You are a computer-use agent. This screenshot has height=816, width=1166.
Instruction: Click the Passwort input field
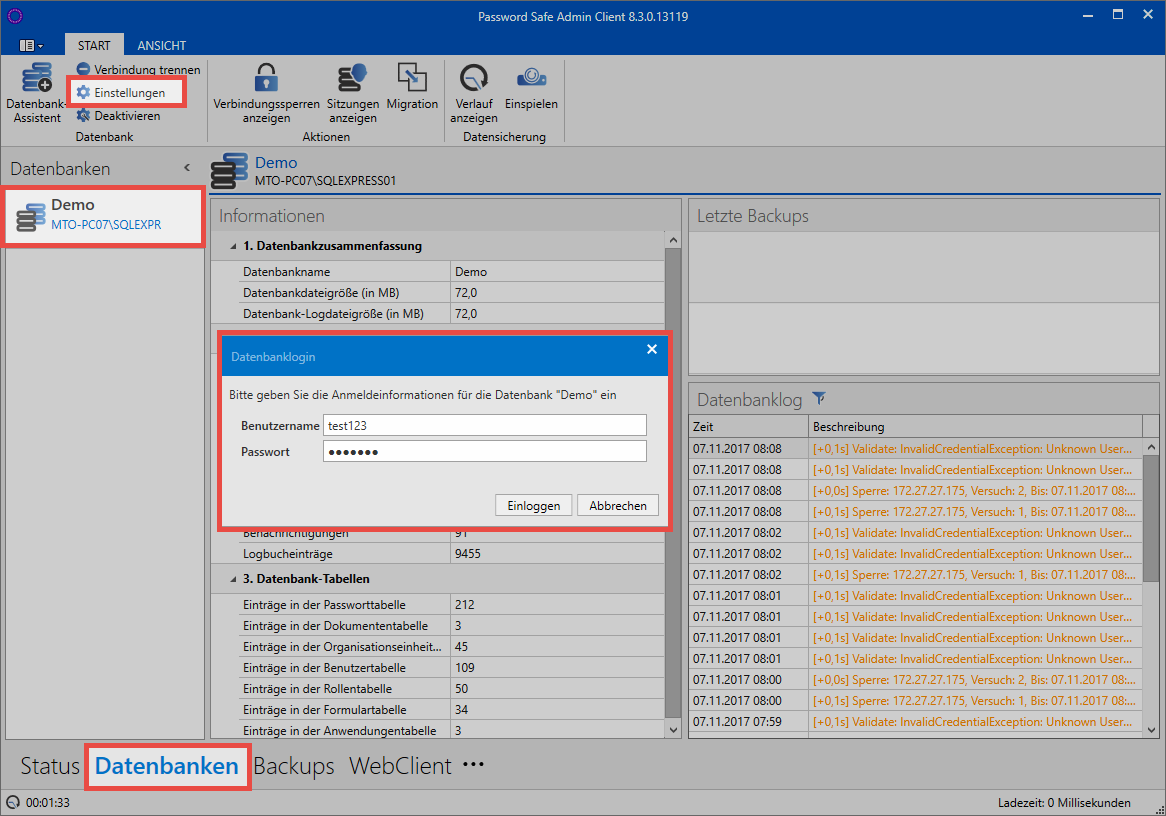485,452
